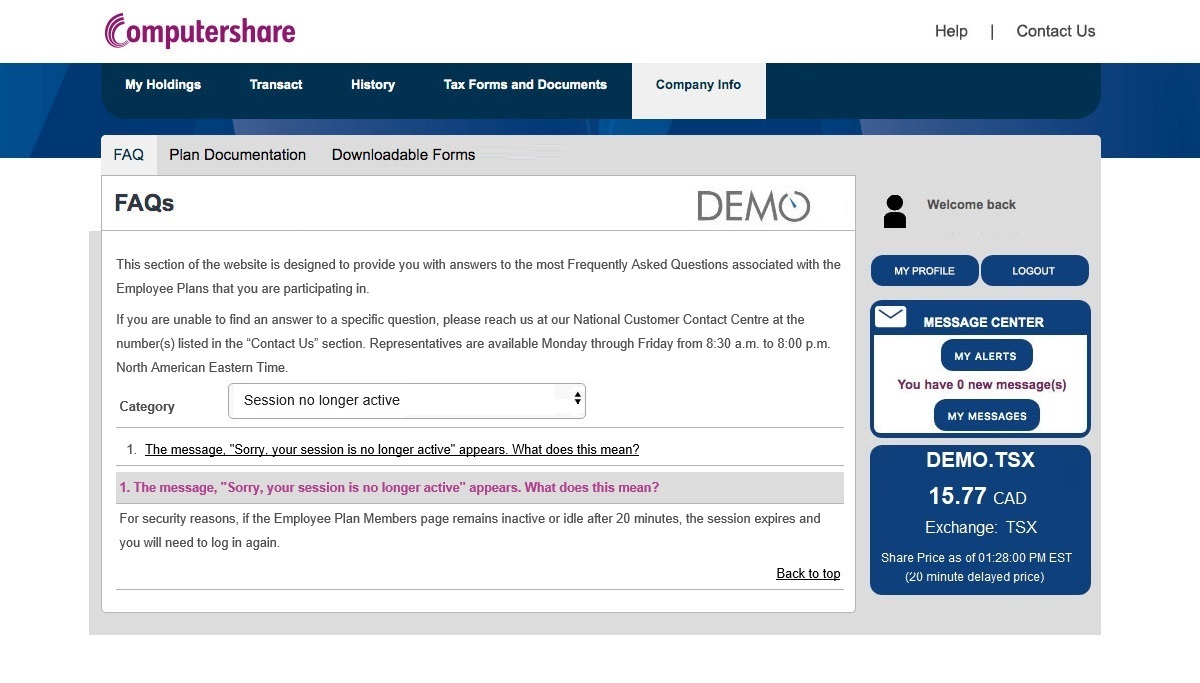This screenshot has width=1200, height=683.
Task: Click the Category dropdown arrows
Action: click(x=577, y=400)
